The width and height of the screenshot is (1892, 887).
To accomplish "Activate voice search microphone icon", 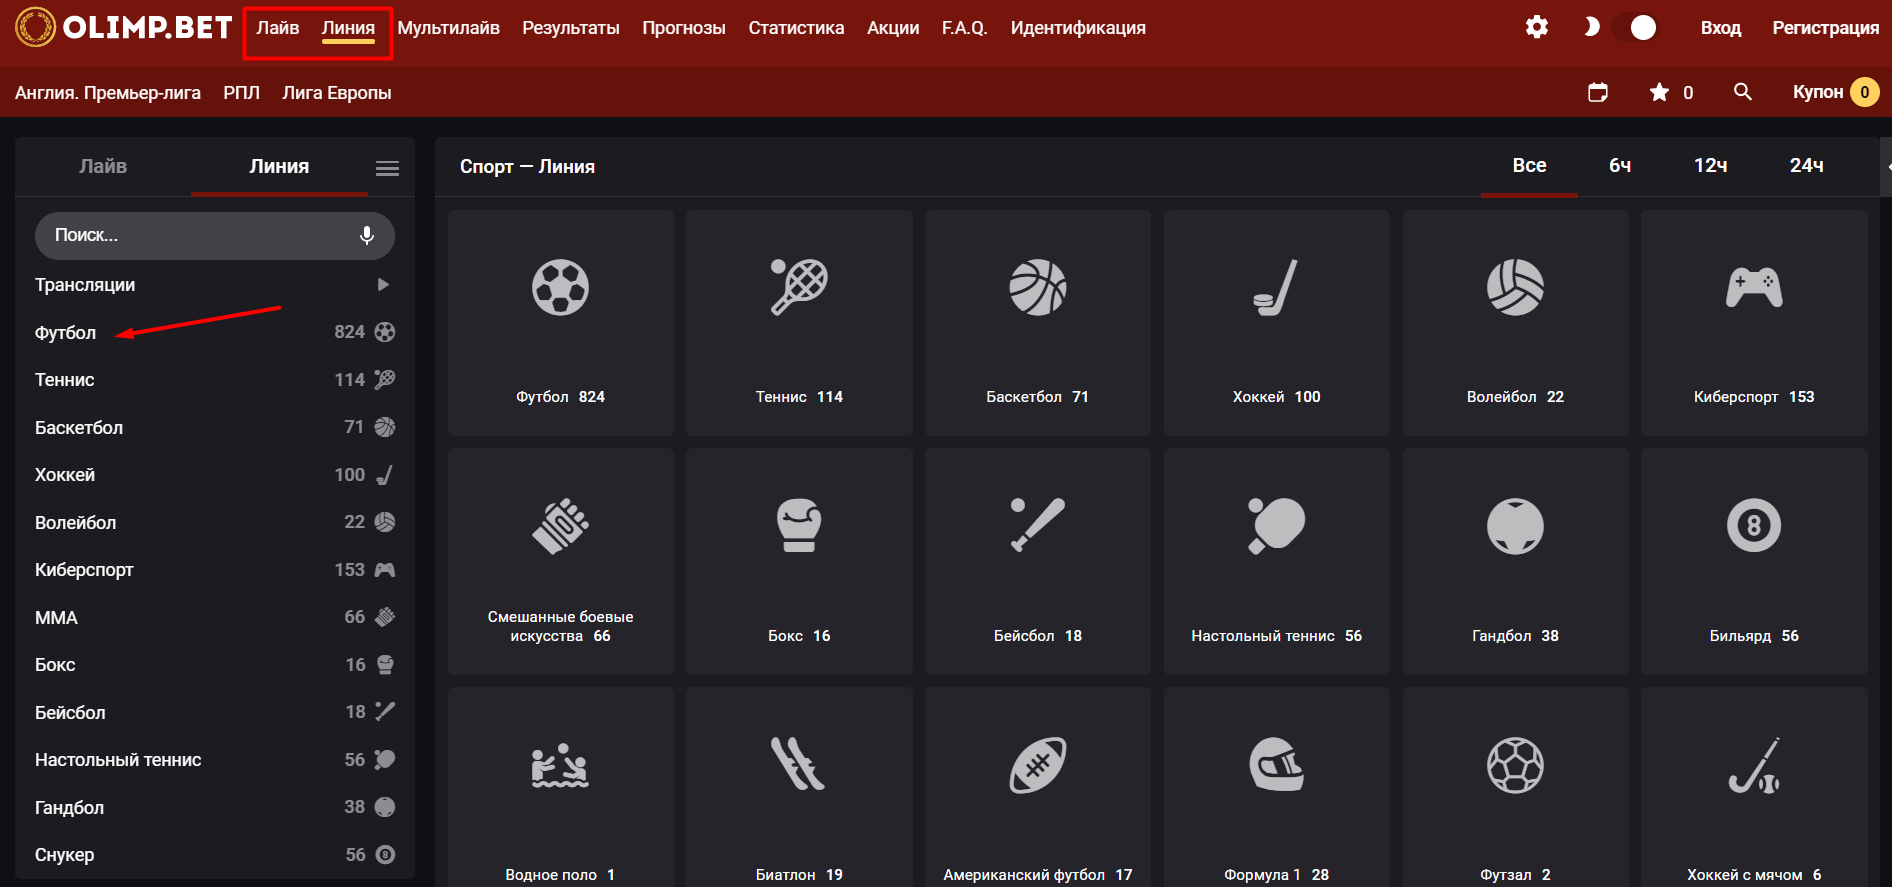I will [x=367, y=235].
